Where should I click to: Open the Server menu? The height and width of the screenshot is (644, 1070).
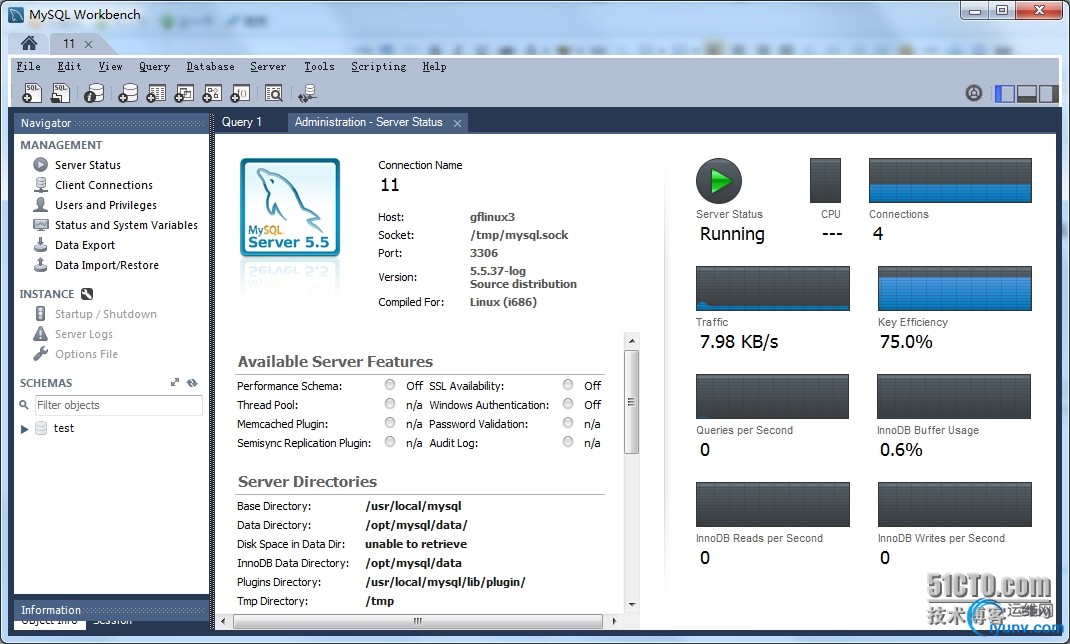[268, 66]
